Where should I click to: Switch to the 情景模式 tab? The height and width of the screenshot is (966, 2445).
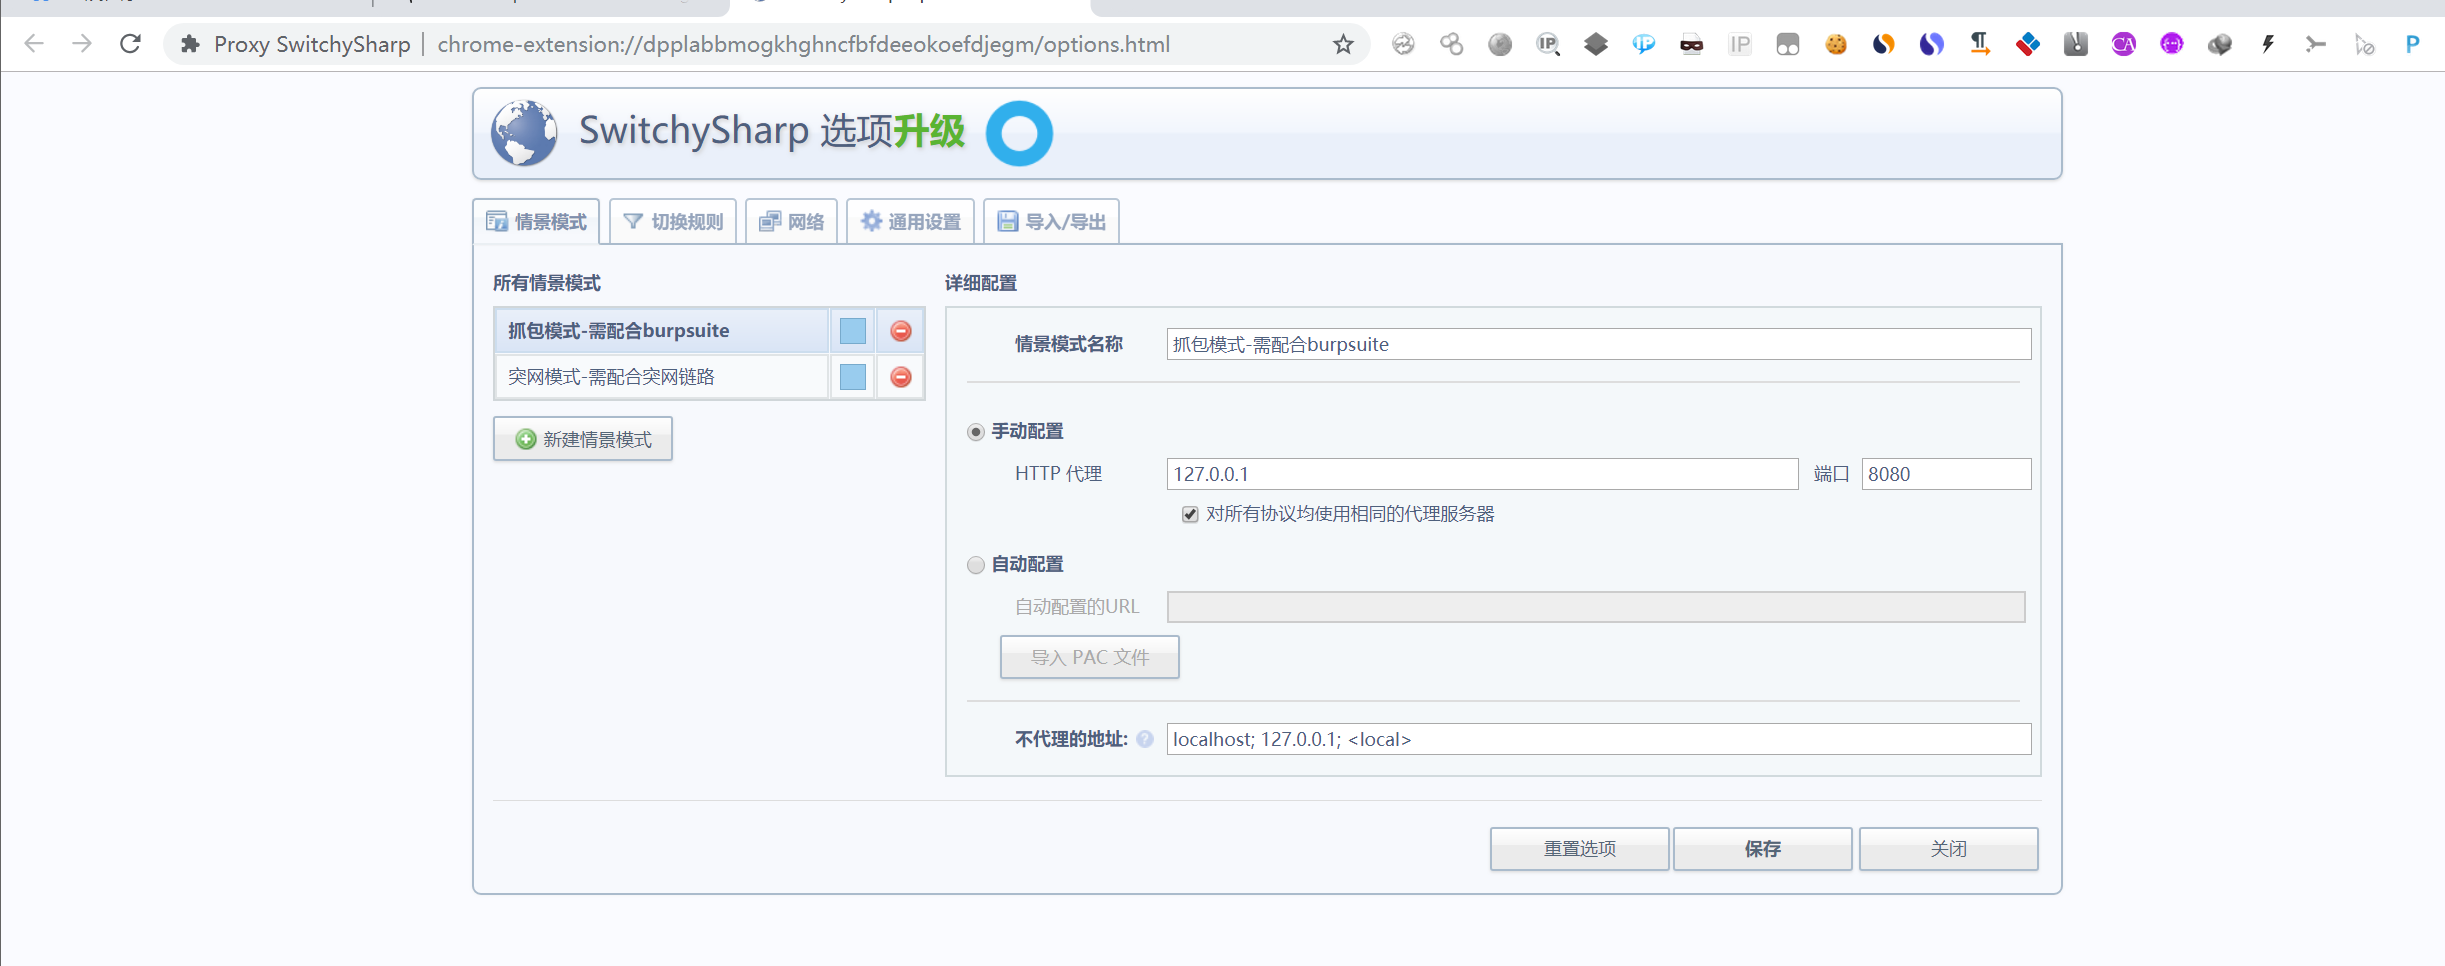(x=536, y=221)
